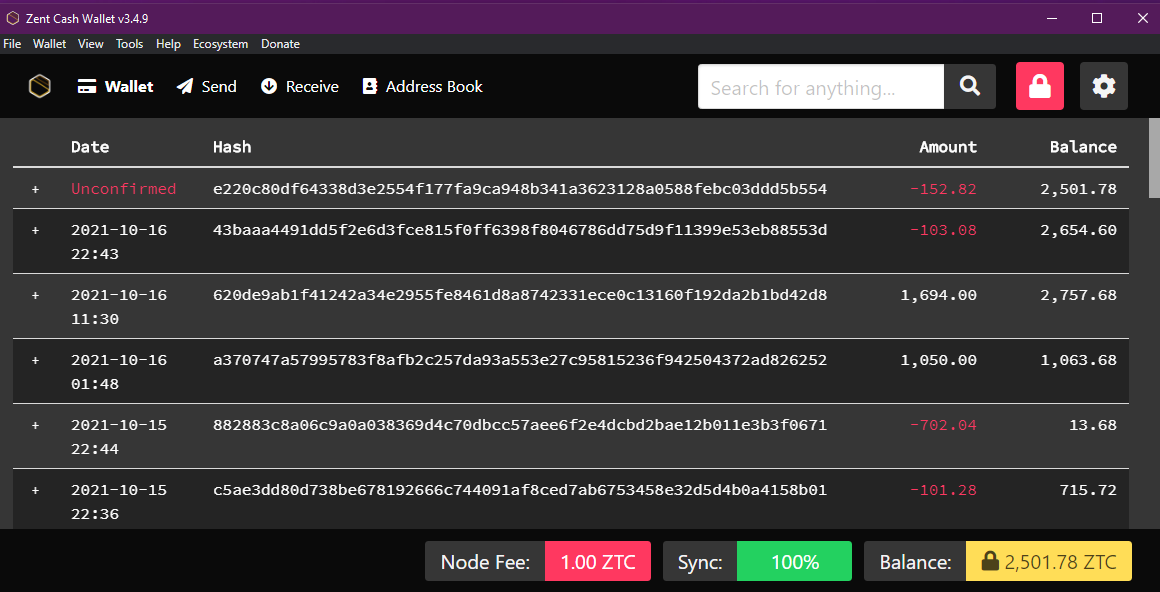Expand the 2021-10-16 22:43 transaction
The width and height of the screenshot is (1160, 592).
[x=35, y=230]
